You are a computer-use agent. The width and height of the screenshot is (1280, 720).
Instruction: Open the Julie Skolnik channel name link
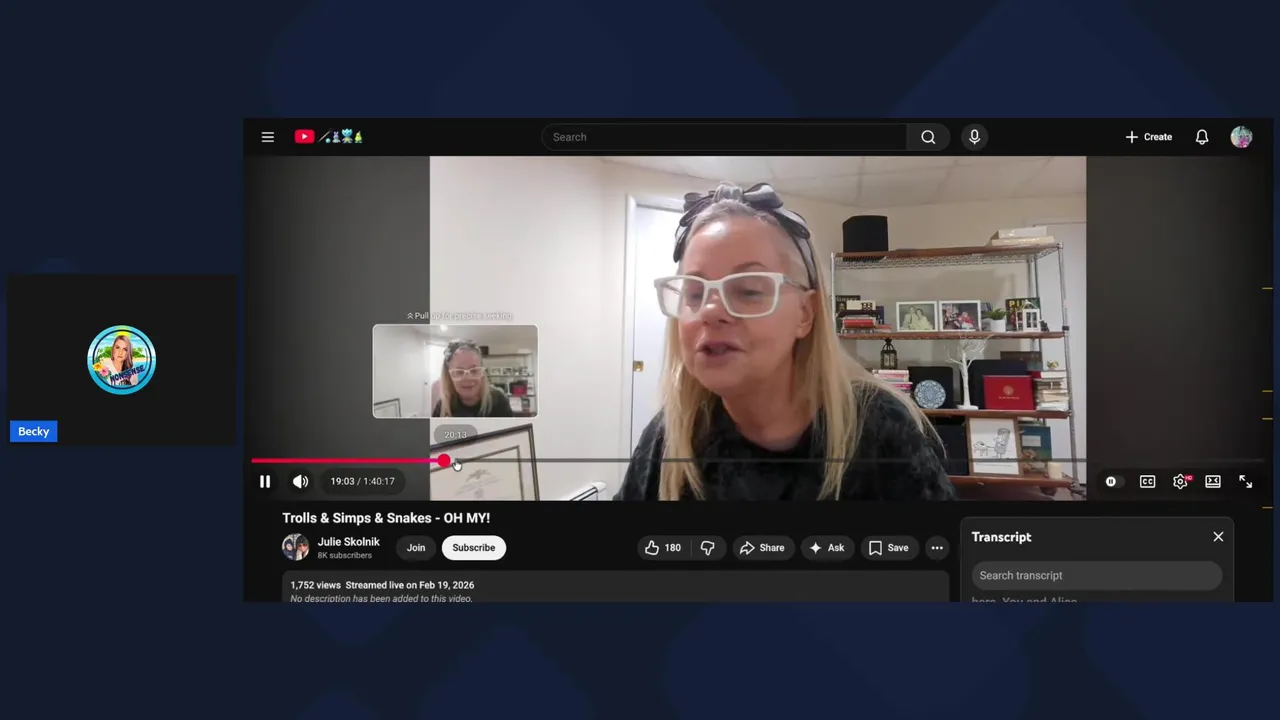(x=349, y=541)
